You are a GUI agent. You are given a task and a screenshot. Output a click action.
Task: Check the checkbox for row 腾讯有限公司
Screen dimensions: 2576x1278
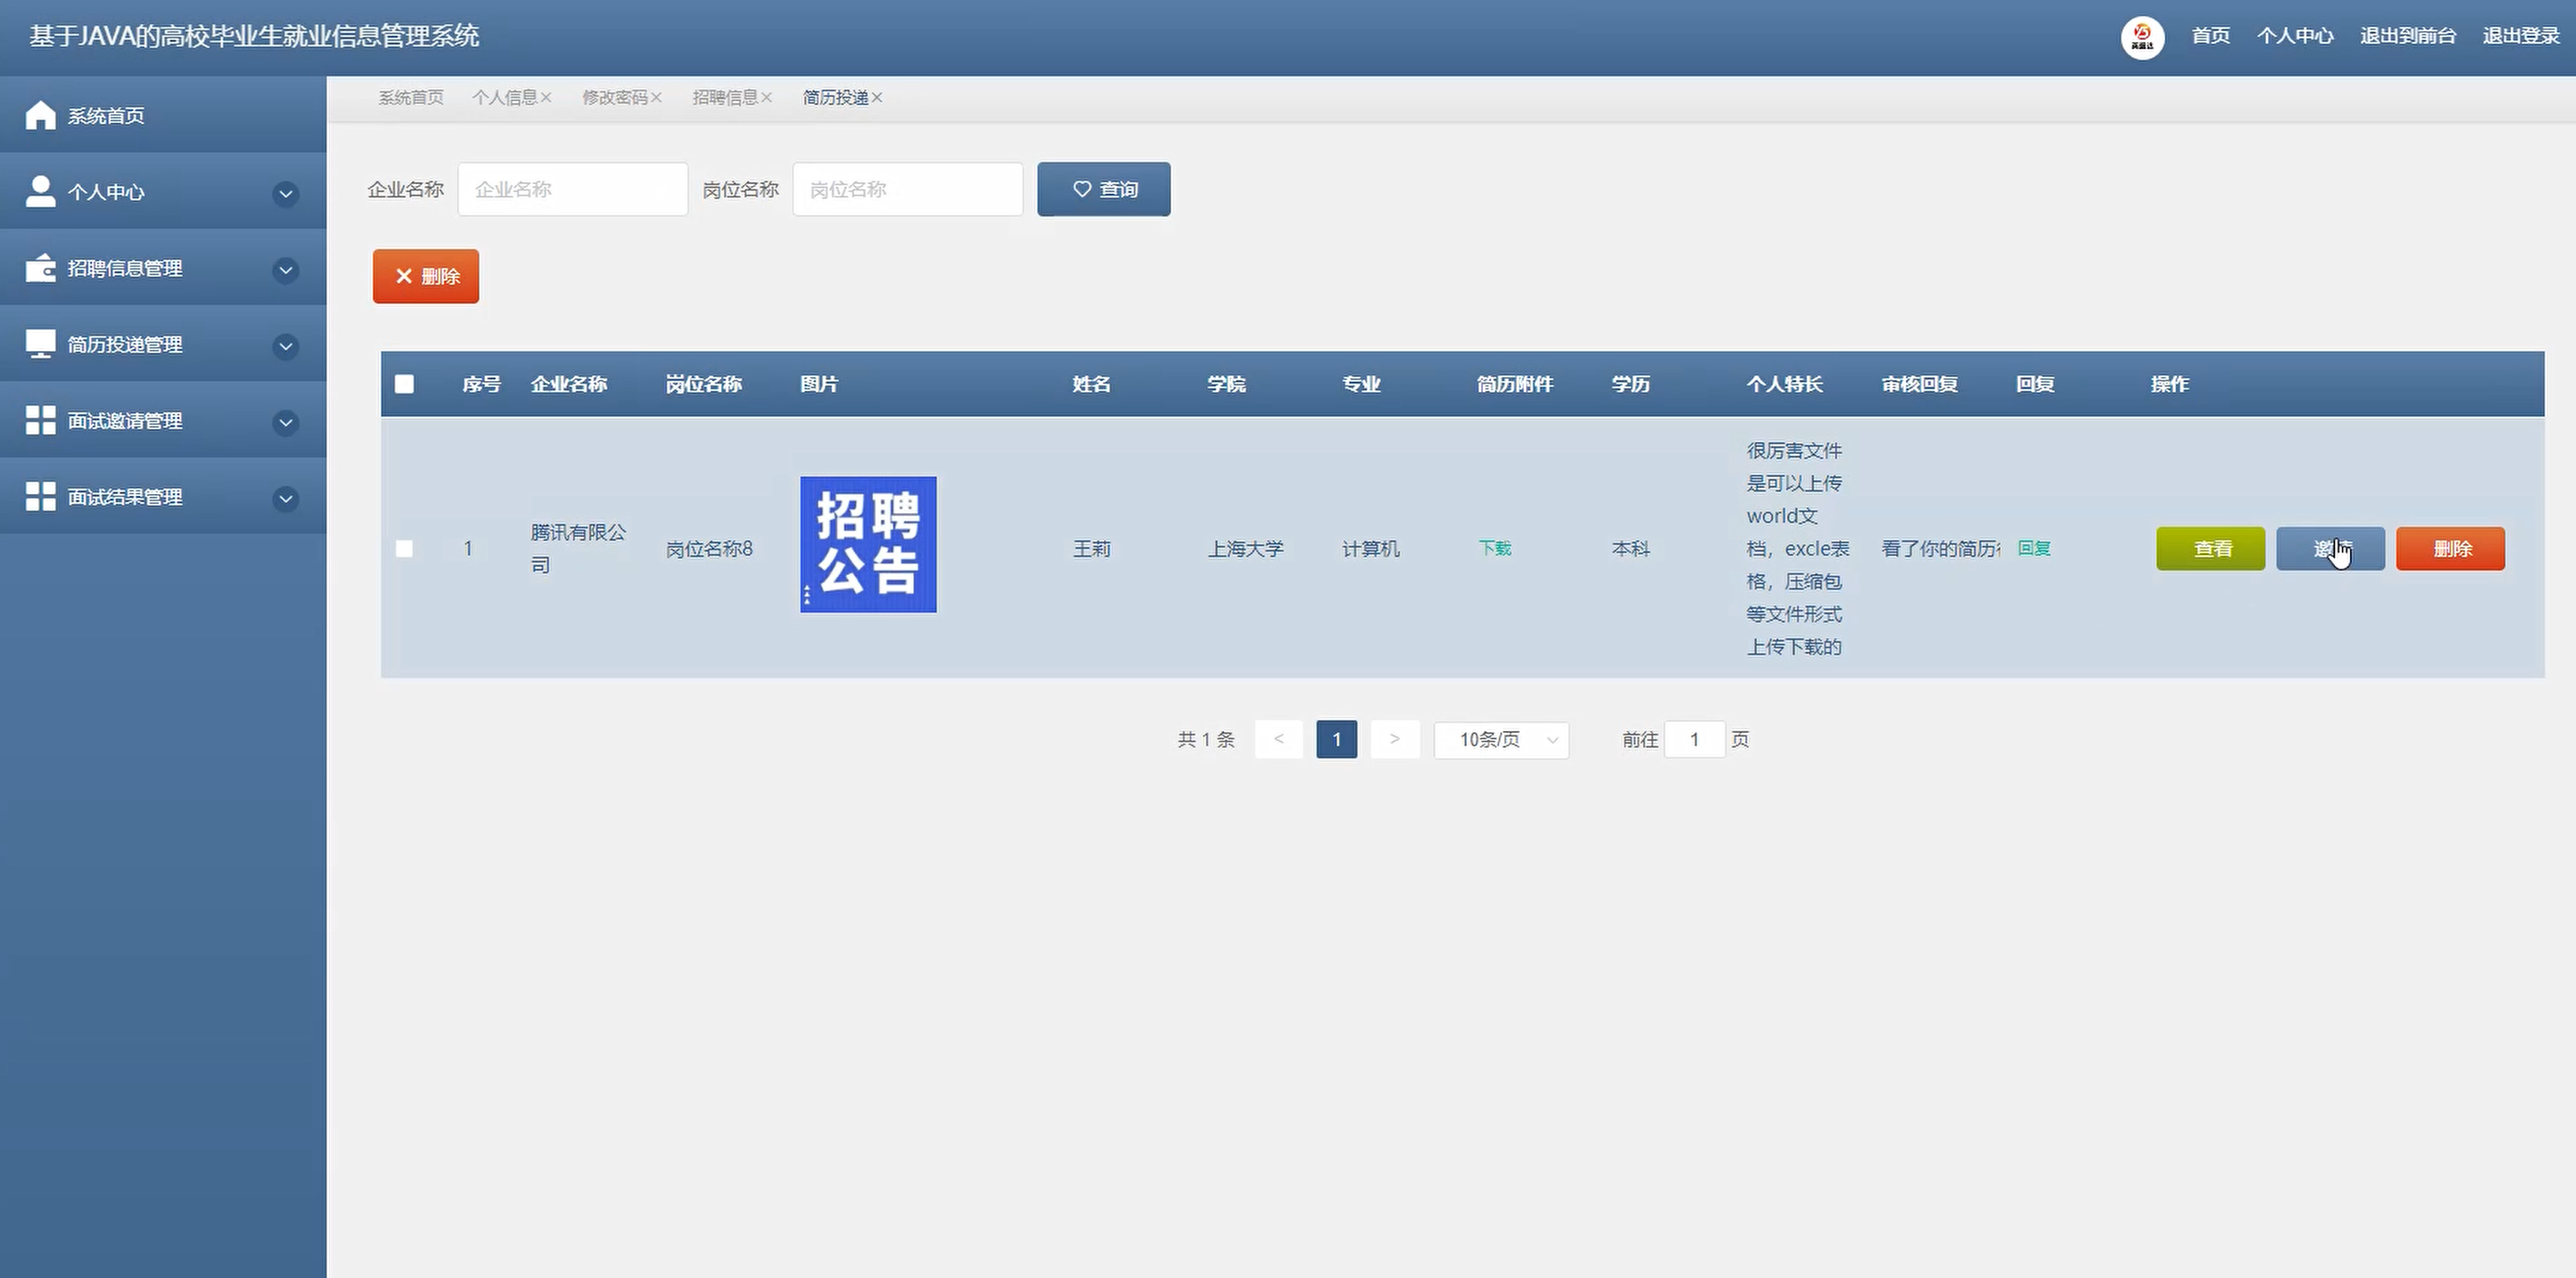(404, 548)
